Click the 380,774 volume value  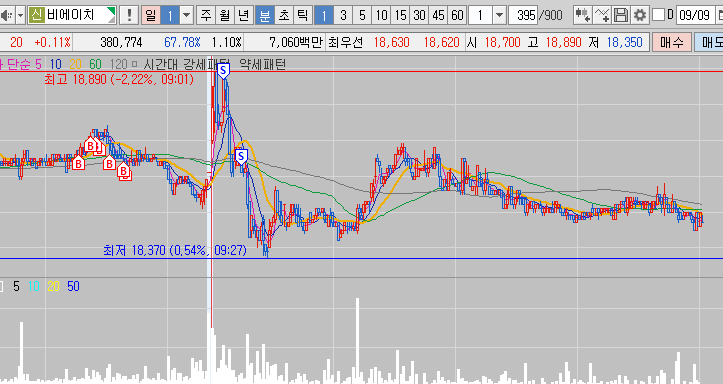121,43
